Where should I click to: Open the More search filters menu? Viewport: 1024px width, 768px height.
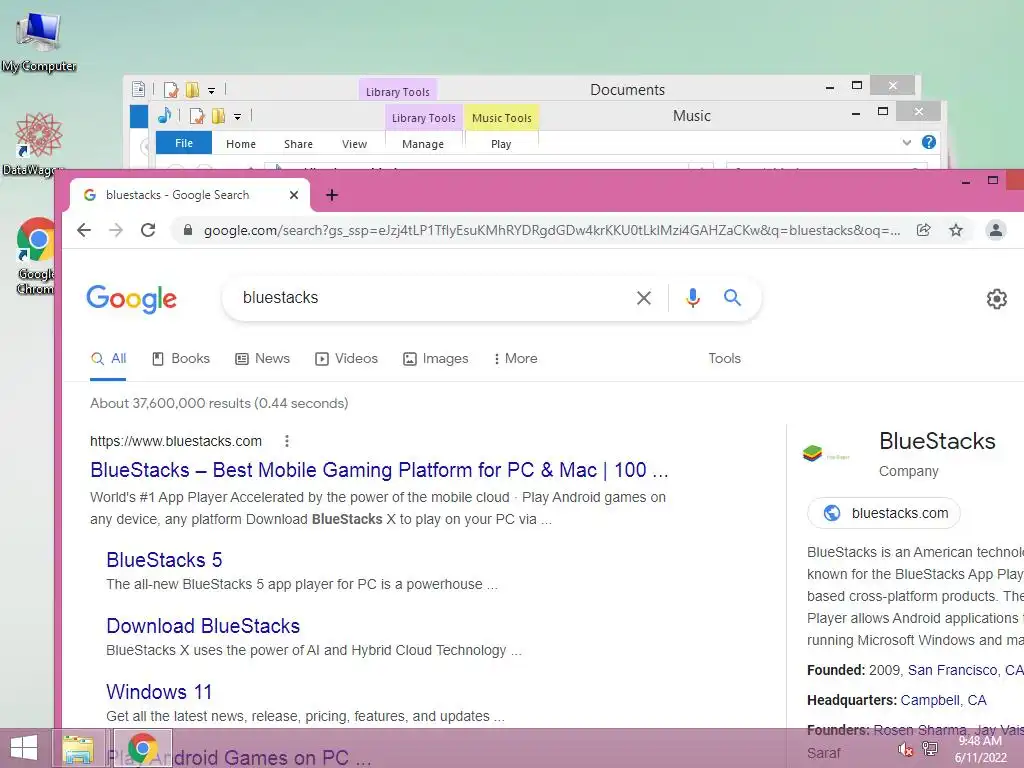(516, 359)
